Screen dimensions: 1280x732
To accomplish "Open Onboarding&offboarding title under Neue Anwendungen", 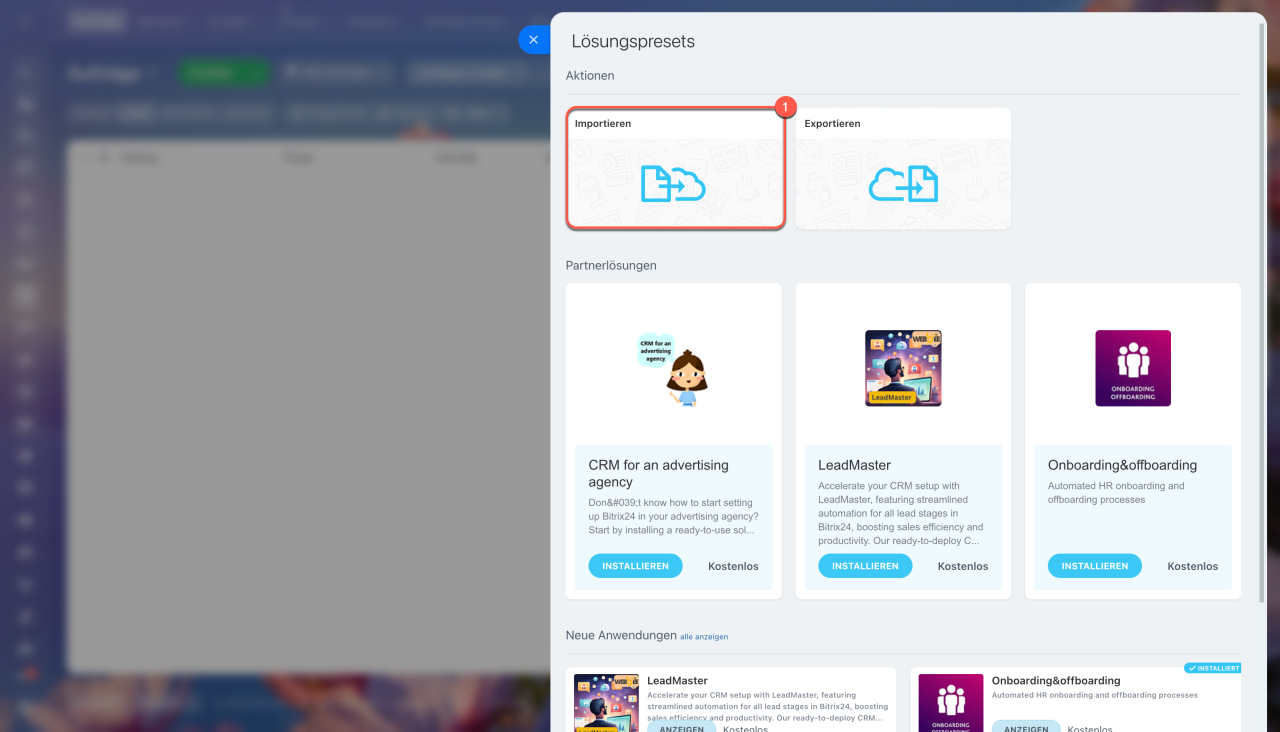I will pos(1056,681).
